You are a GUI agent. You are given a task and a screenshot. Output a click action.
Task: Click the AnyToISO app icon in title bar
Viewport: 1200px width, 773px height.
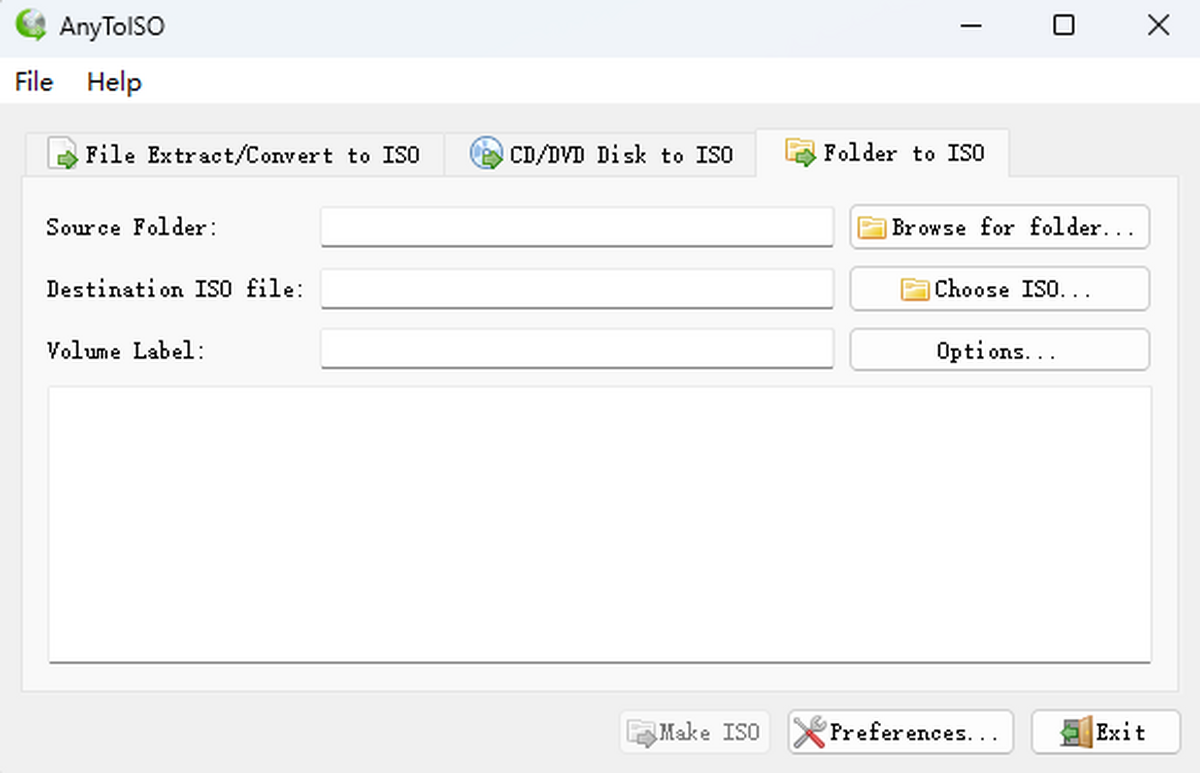(30, 26)
